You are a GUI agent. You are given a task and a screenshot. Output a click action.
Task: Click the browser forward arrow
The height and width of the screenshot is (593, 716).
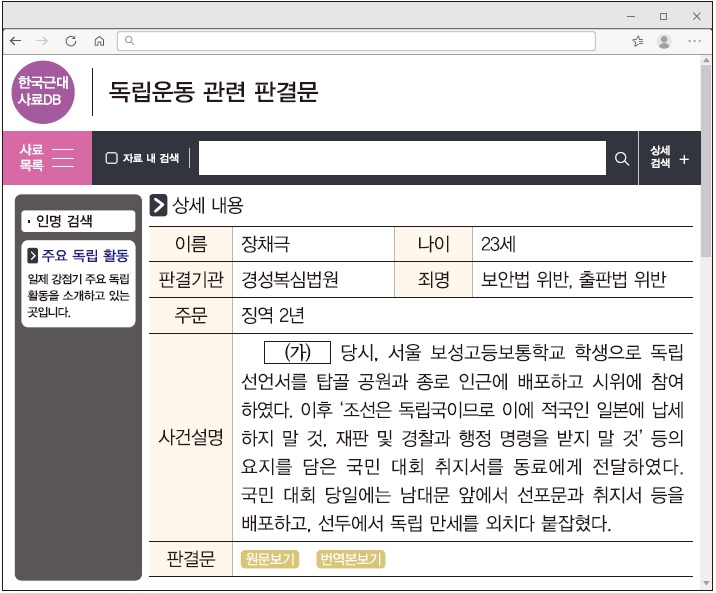[42, 41]
